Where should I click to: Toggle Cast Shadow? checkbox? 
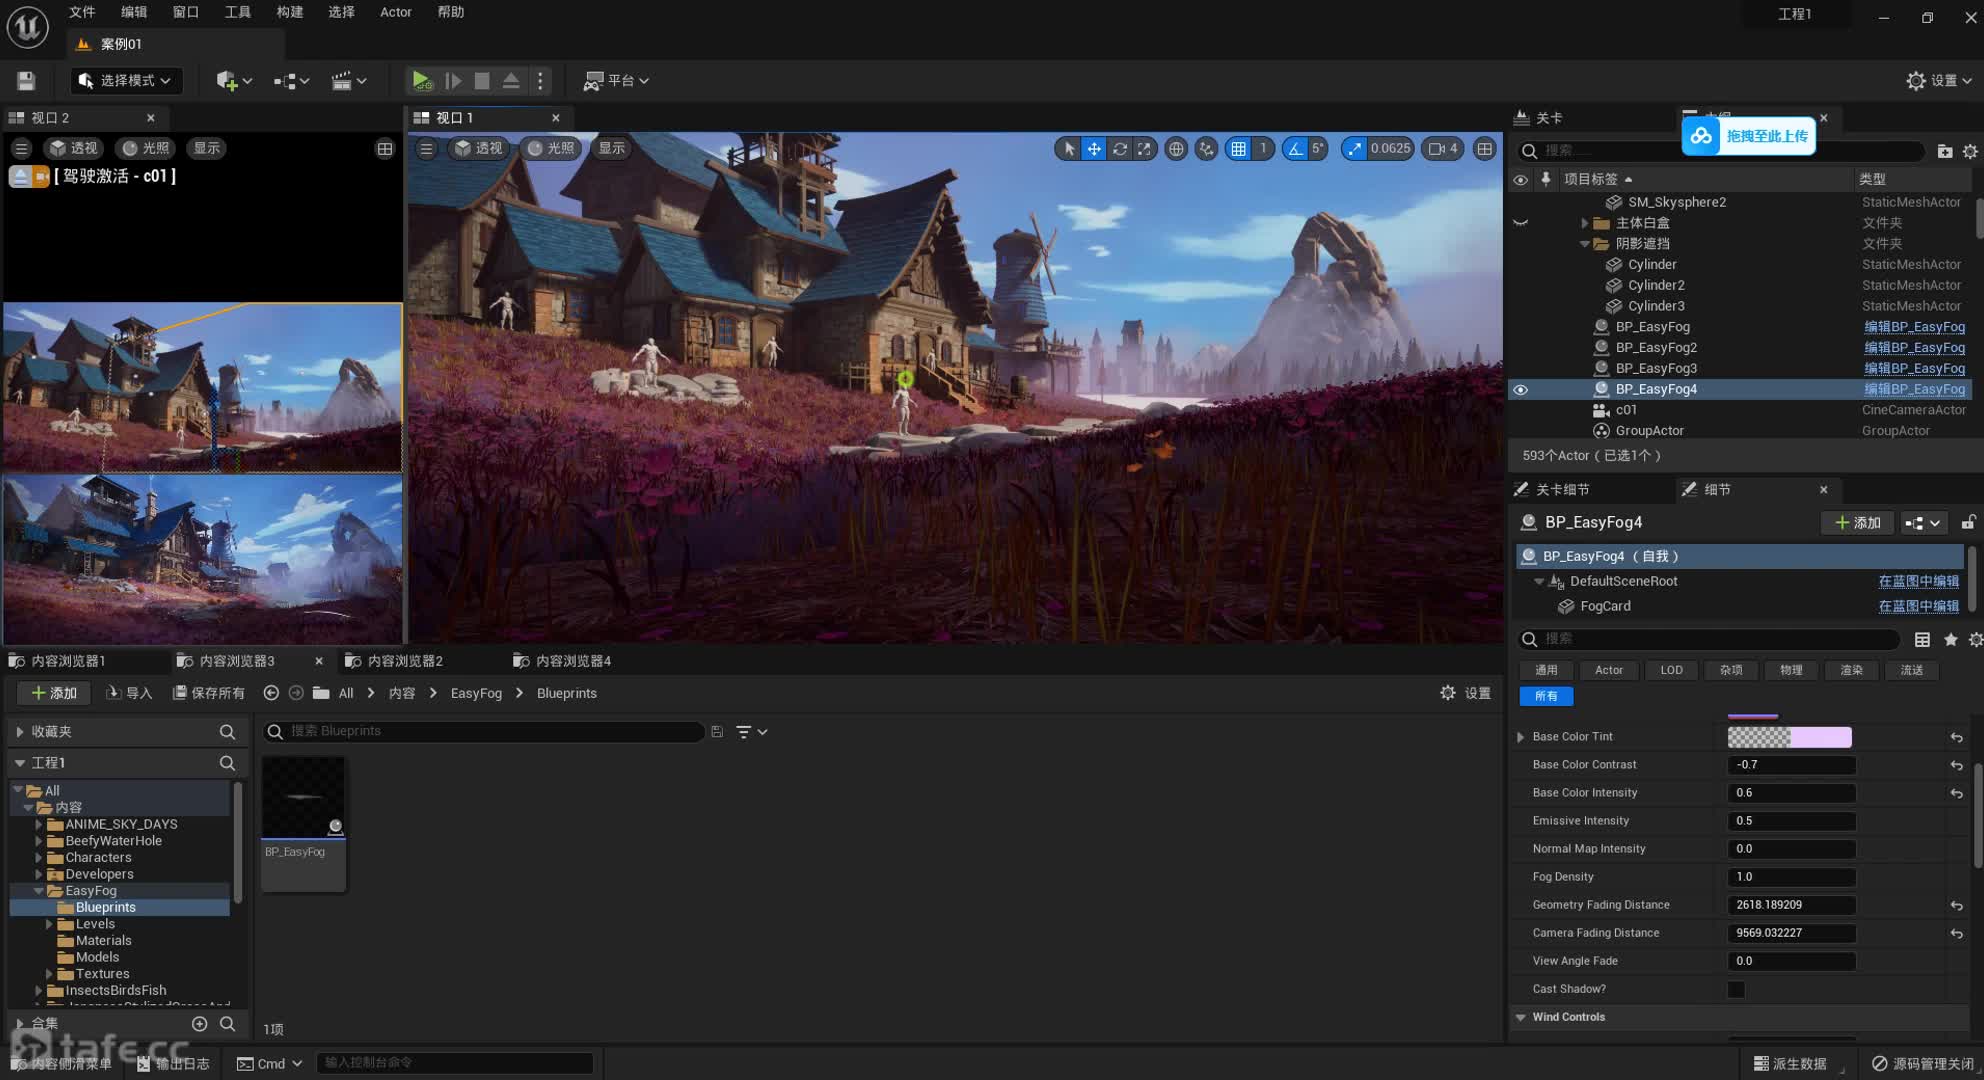click(x=1736, y=989)
